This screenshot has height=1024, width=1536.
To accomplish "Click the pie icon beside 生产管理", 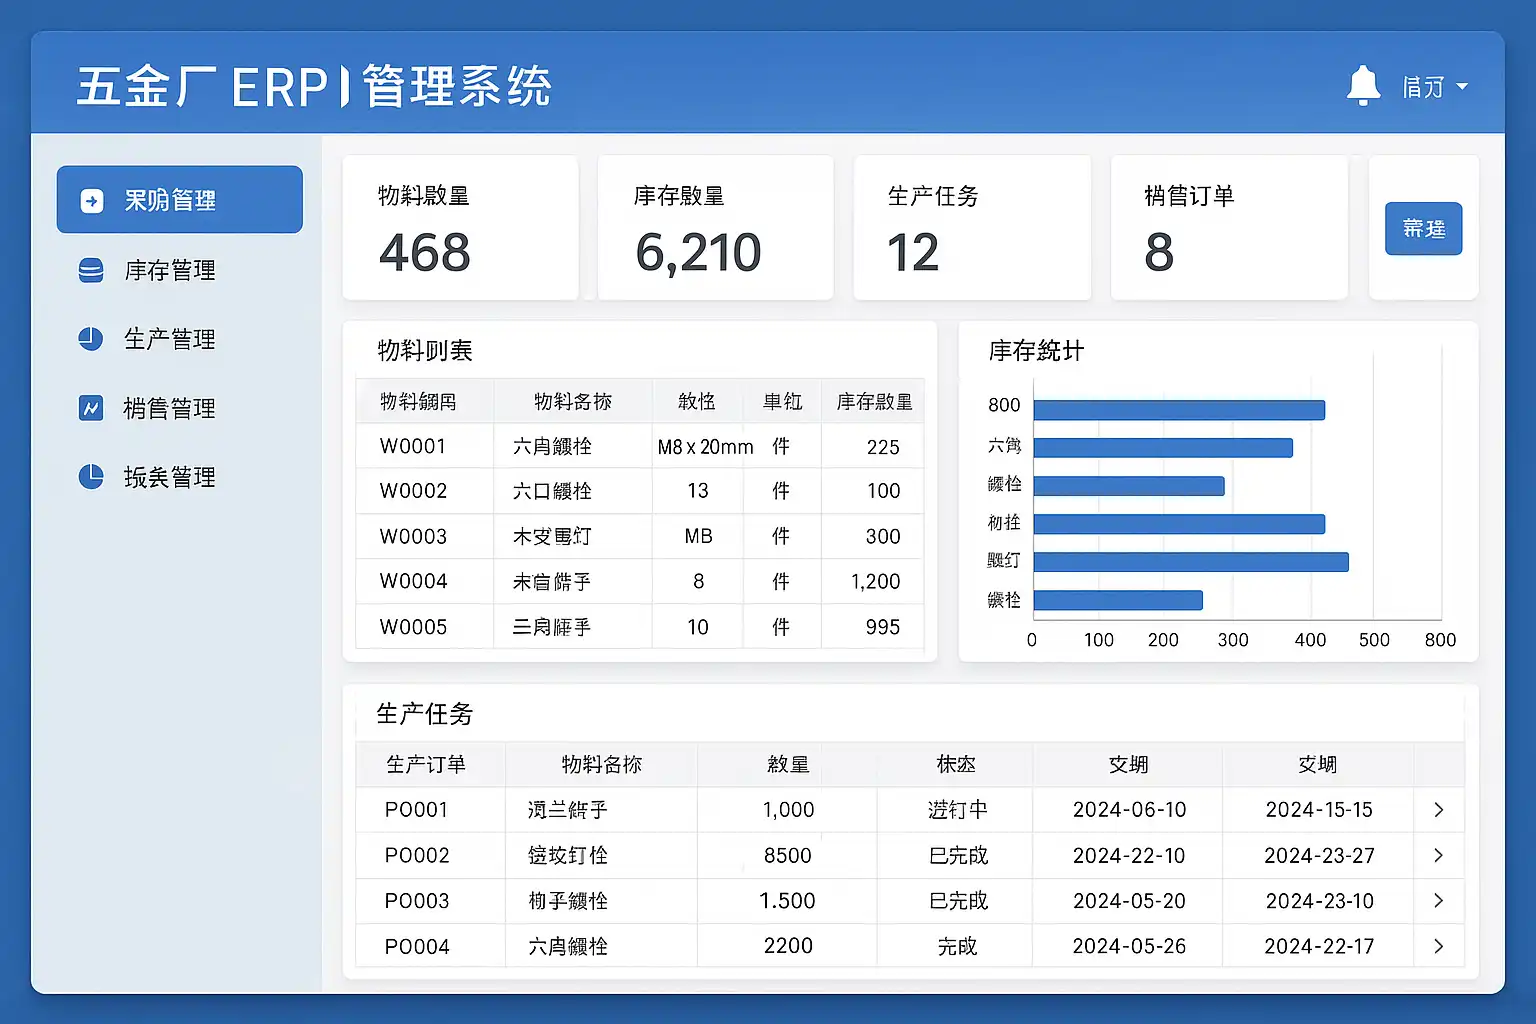I will 91,339.
